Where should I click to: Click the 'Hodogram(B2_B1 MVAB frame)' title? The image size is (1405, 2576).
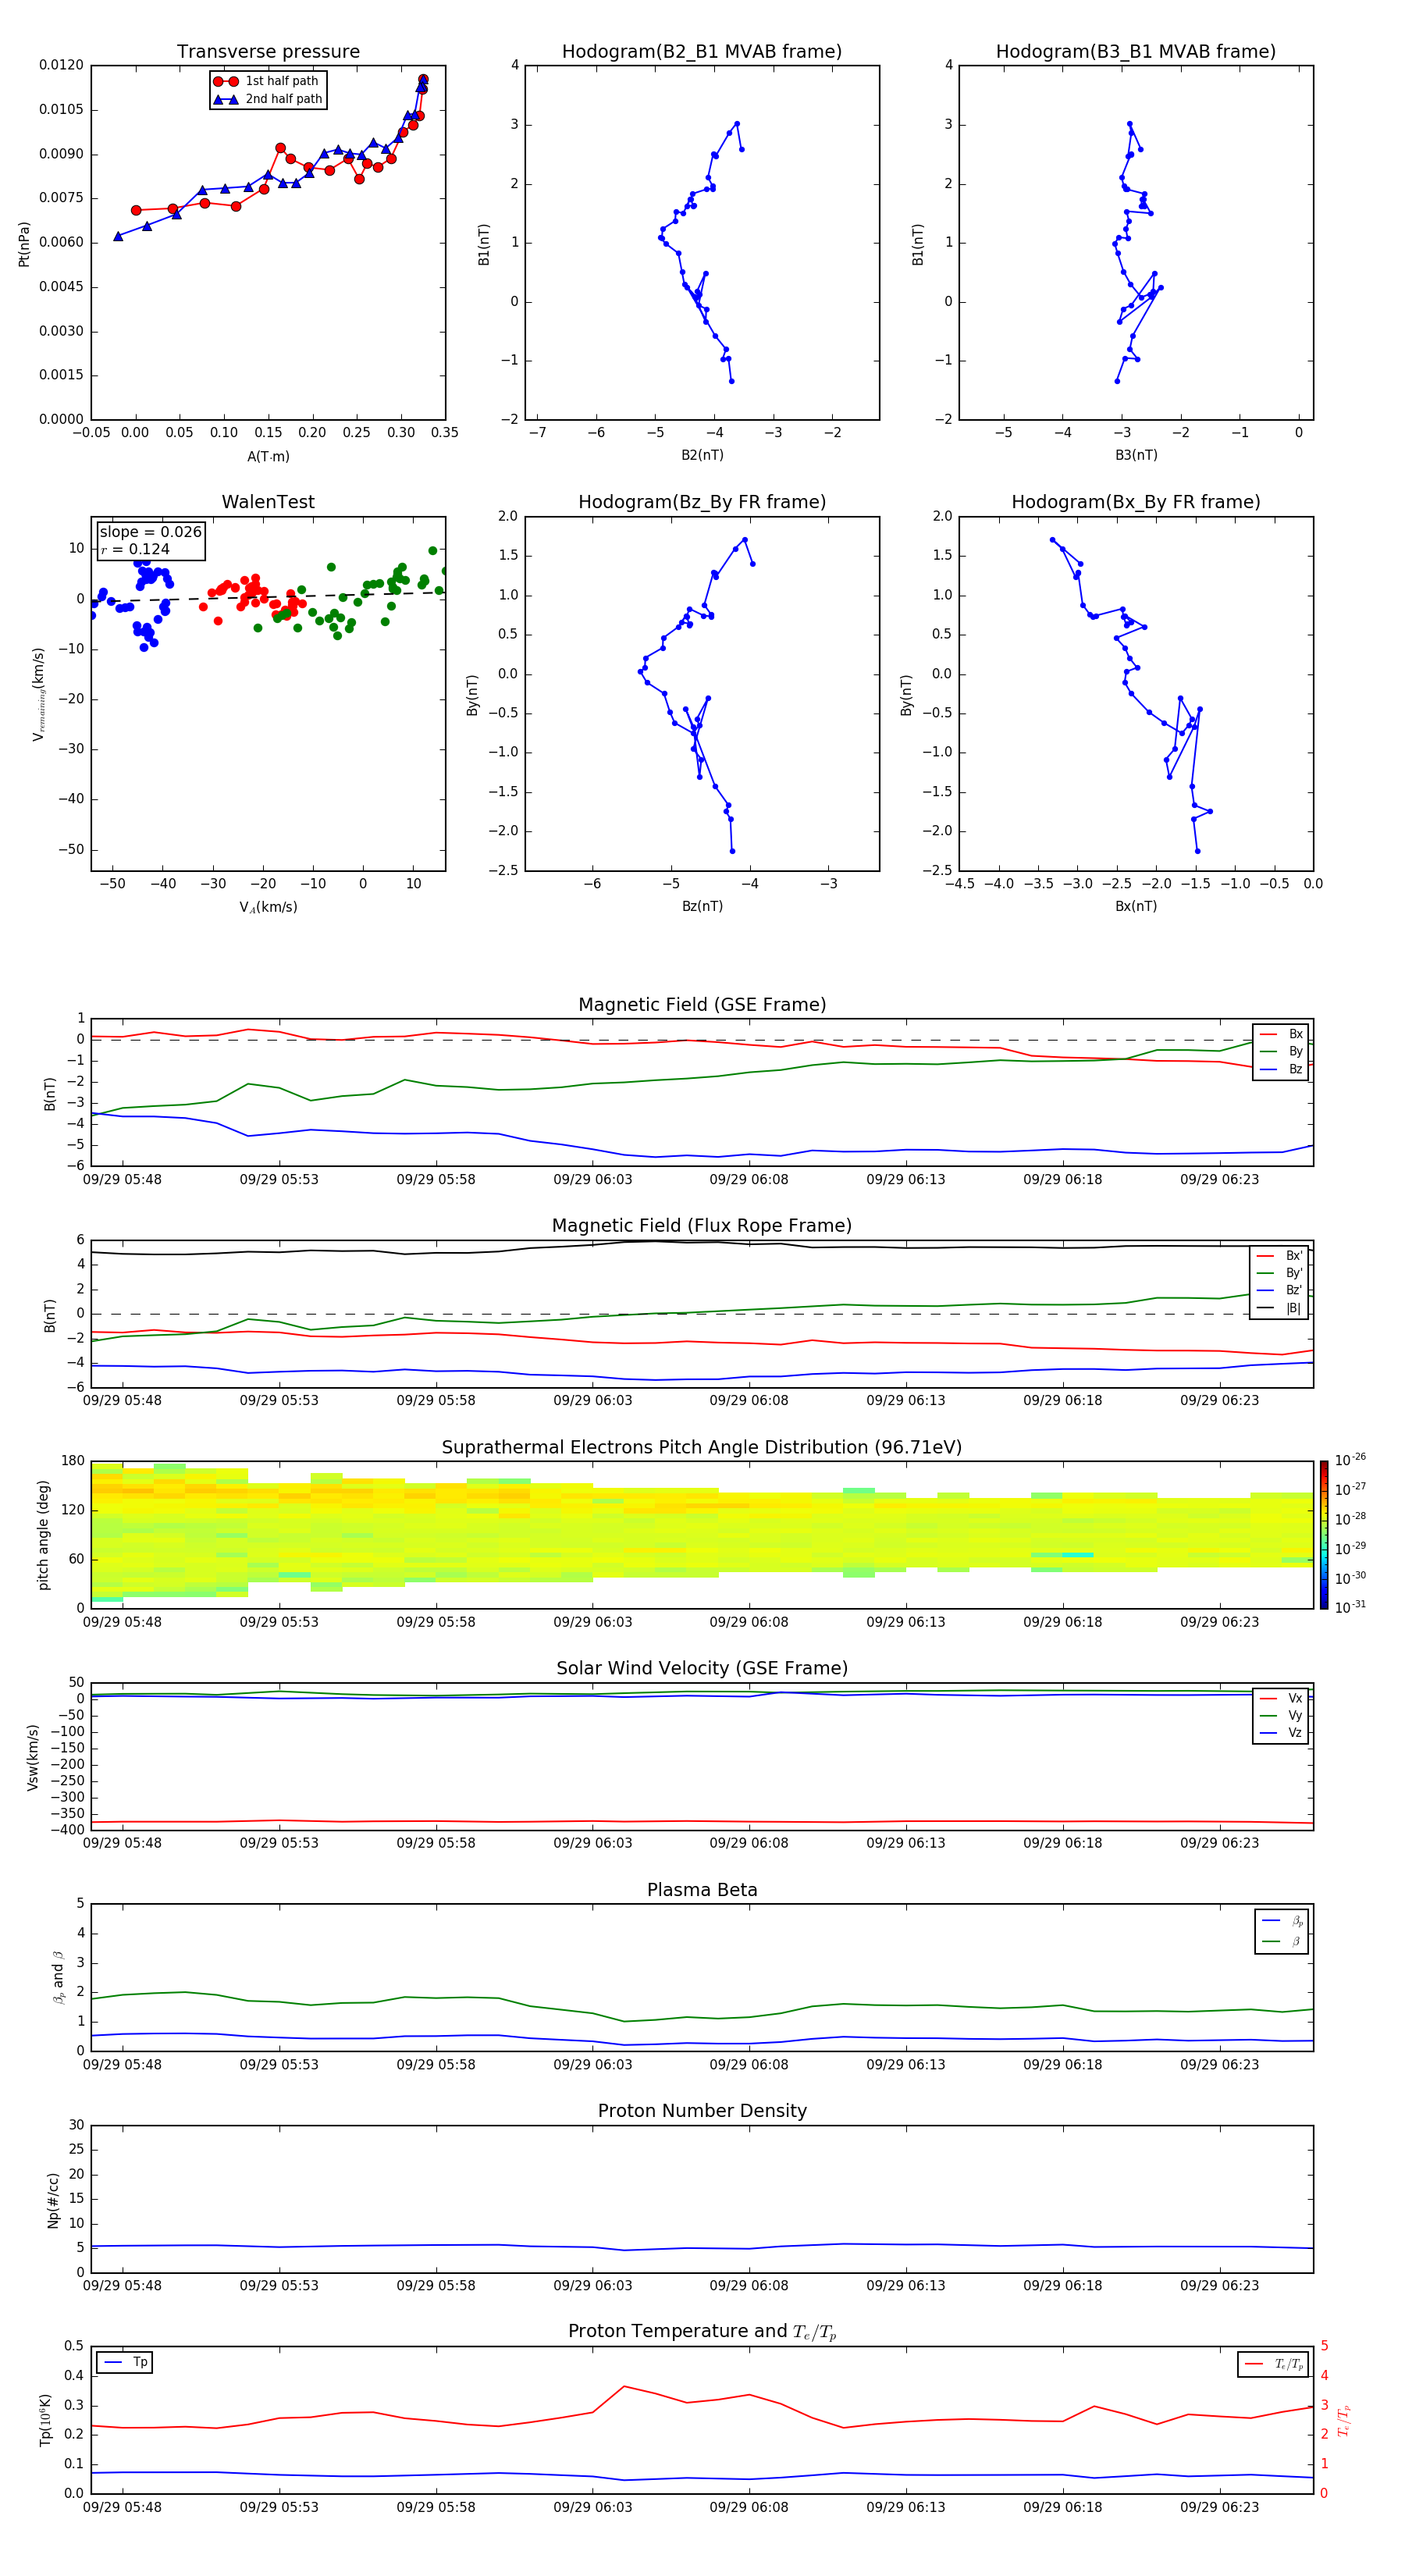click(702, 52)
